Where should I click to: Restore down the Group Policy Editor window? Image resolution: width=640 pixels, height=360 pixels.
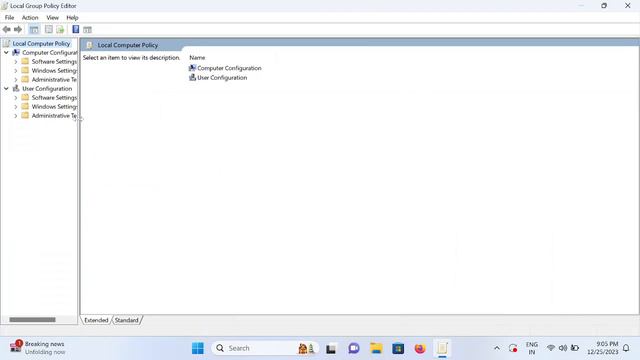point(604,6)
